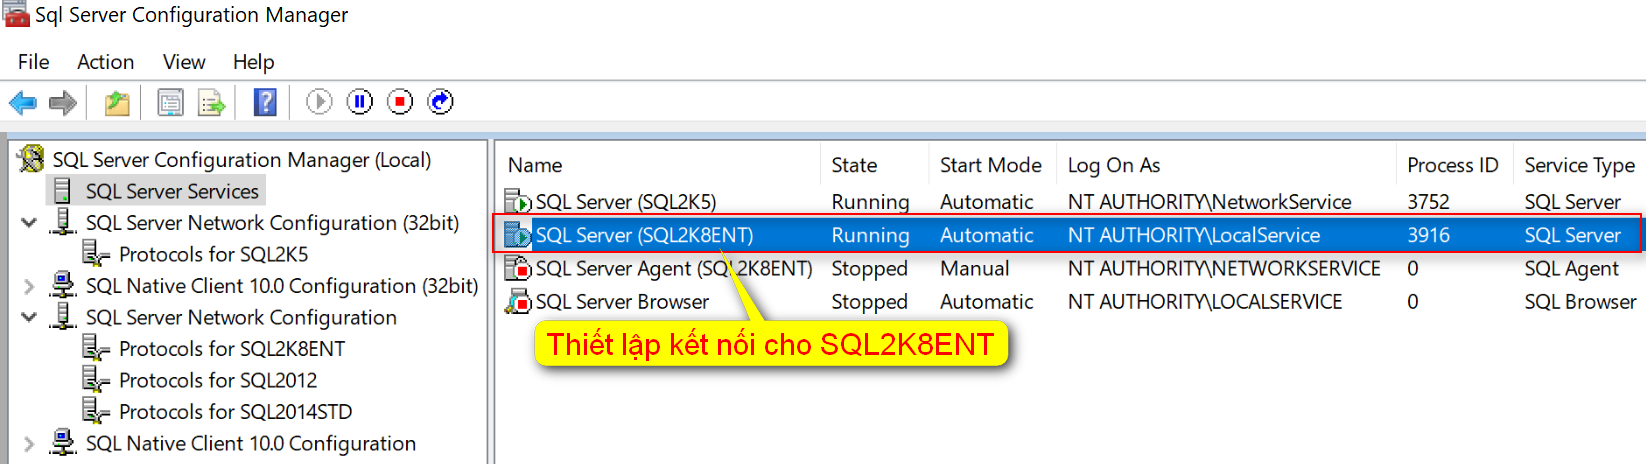Open the View menu
The height and width of the screenshot is (464, 1646).
[x=184, y=62]
